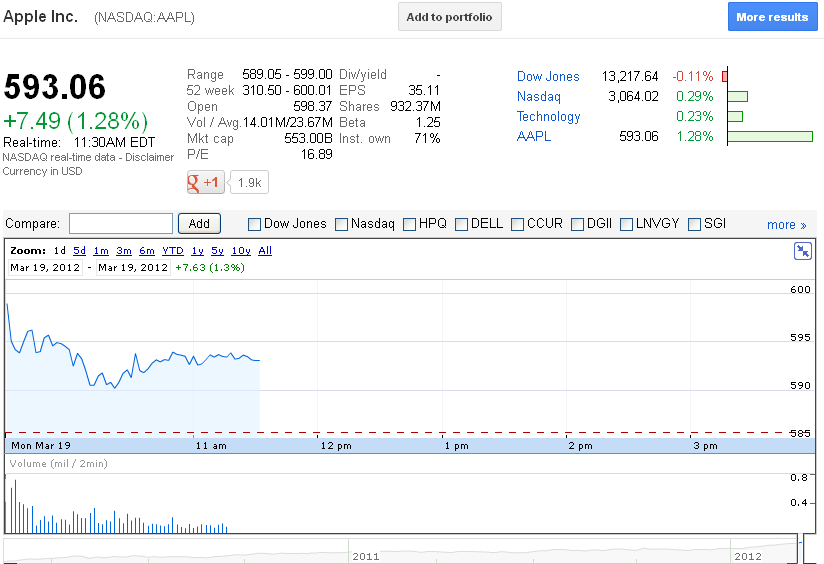Open the Dow Jones index link
Screen dimensions: 824x564
click(548, 77)
